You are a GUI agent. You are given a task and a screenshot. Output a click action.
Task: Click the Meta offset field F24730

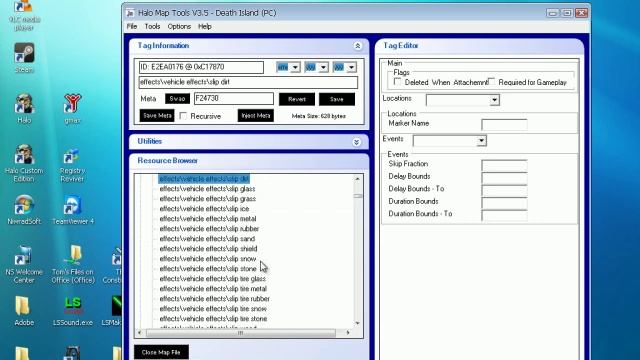pyautogui.click(x=234, y=98)
